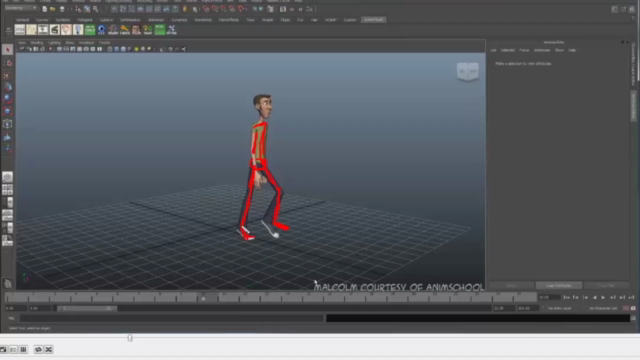Click the MEL command line input
This screenshot has width=640, height=360.
tap(171, 318)
